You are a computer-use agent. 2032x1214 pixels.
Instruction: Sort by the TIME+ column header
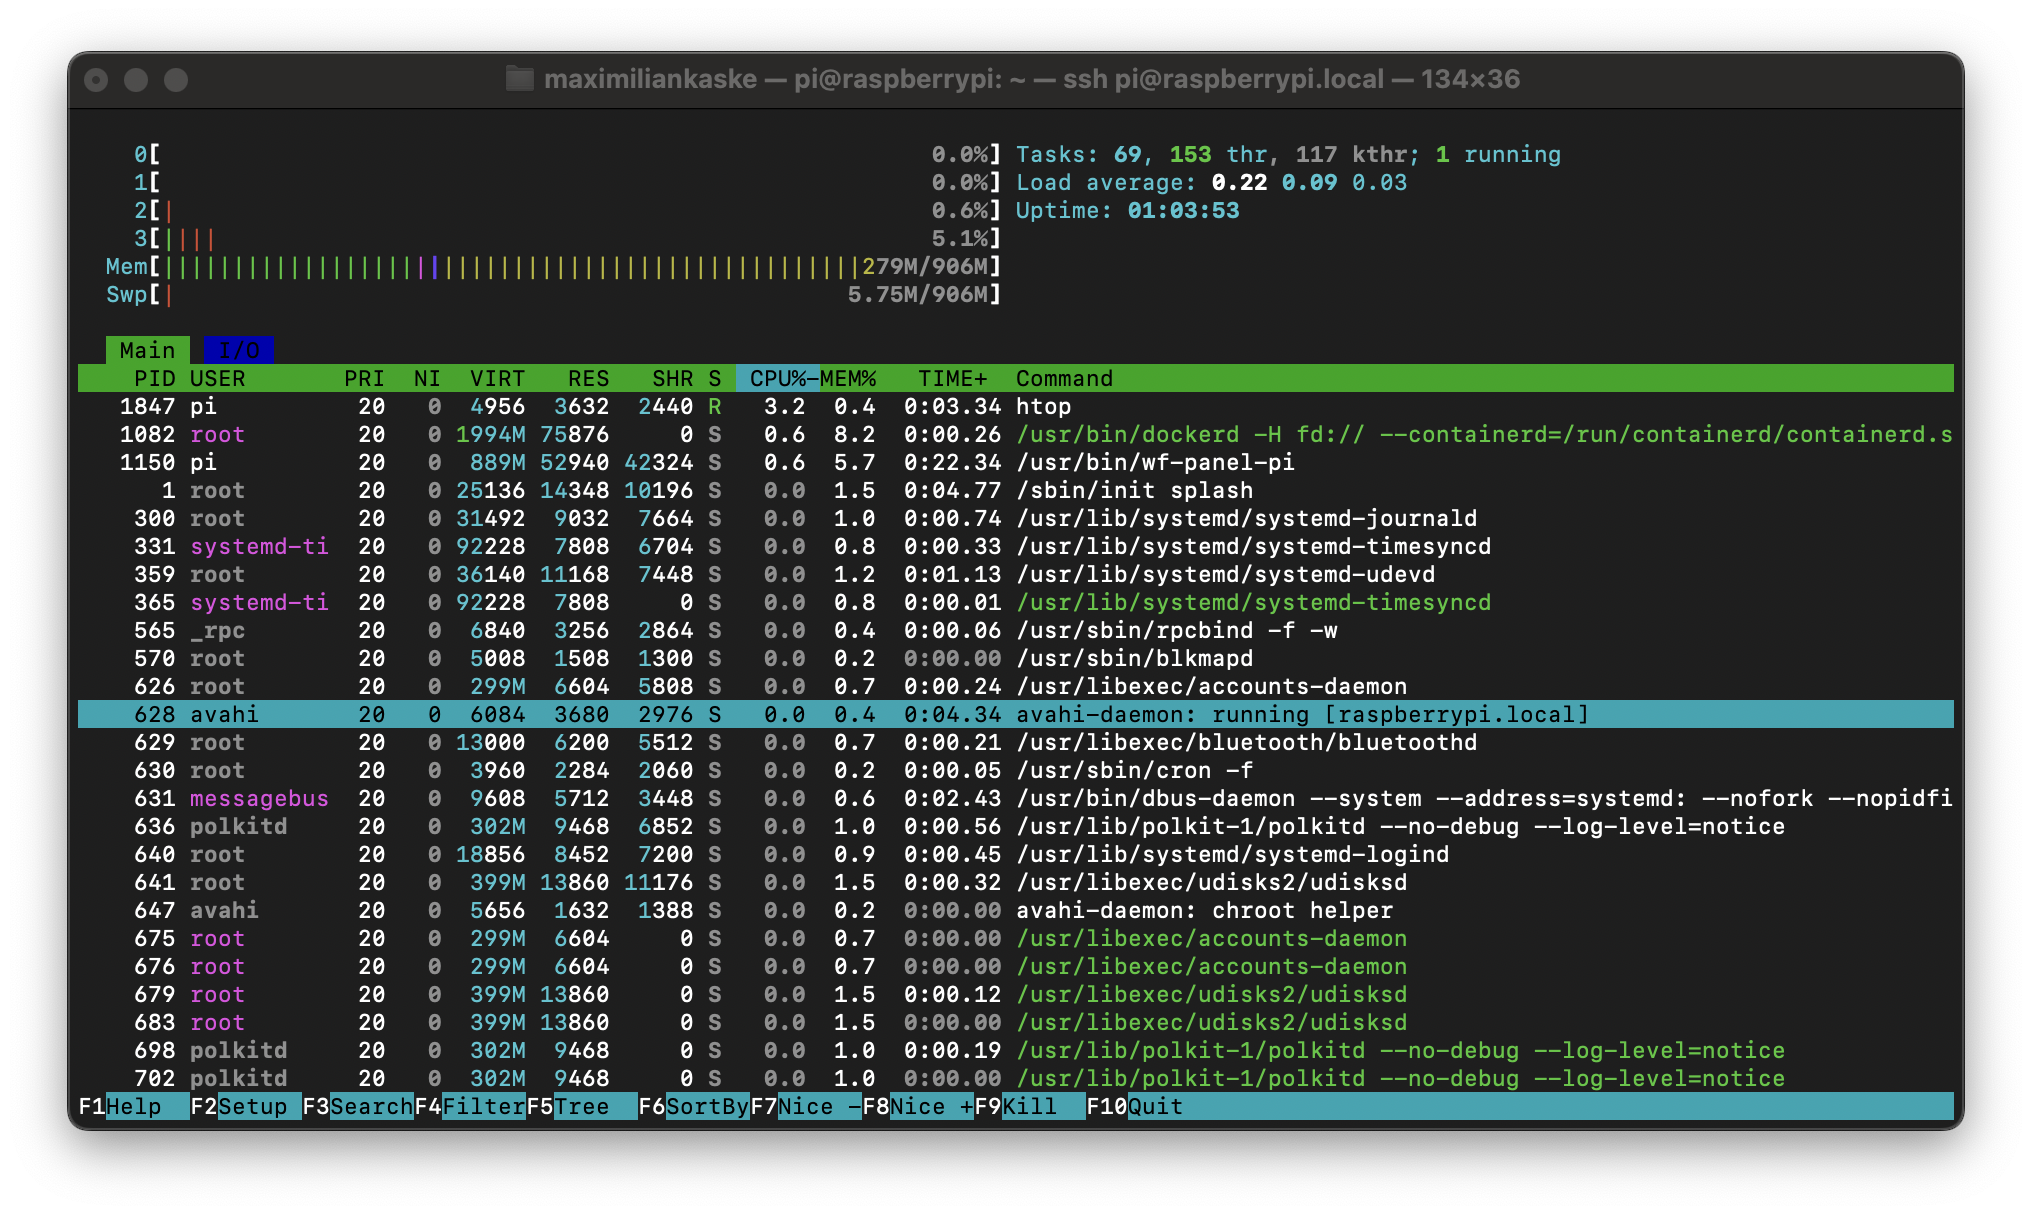tap(952, 378)
